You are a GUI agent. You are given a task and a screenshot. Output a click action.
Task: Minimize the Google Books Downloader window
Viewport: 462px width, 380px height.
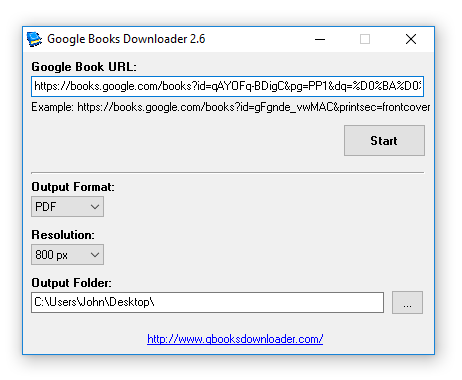320,39
